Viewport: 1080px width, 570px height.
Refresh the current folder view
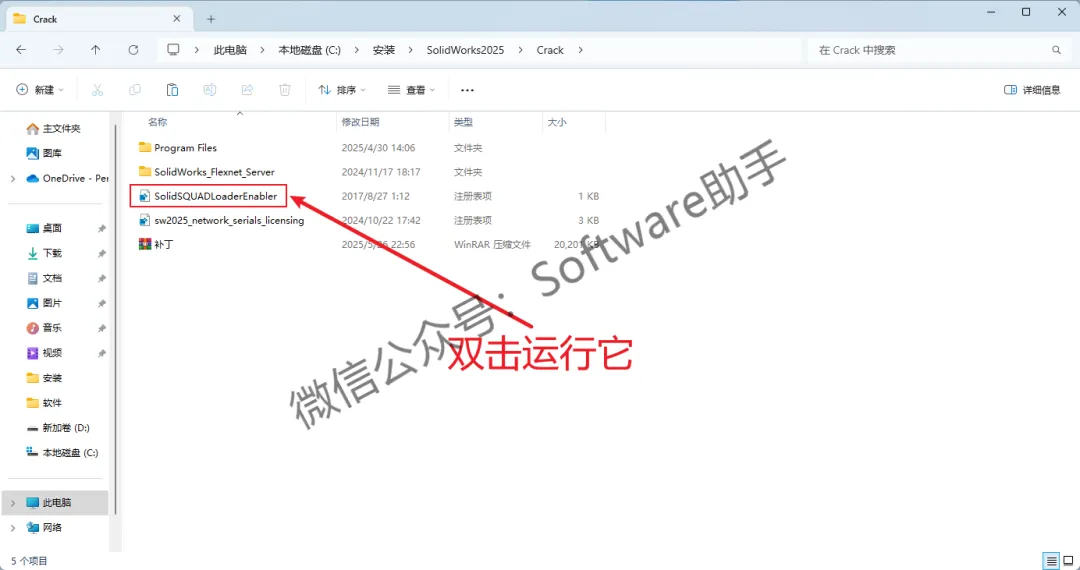pyautogui.click(x=134, y=50)
